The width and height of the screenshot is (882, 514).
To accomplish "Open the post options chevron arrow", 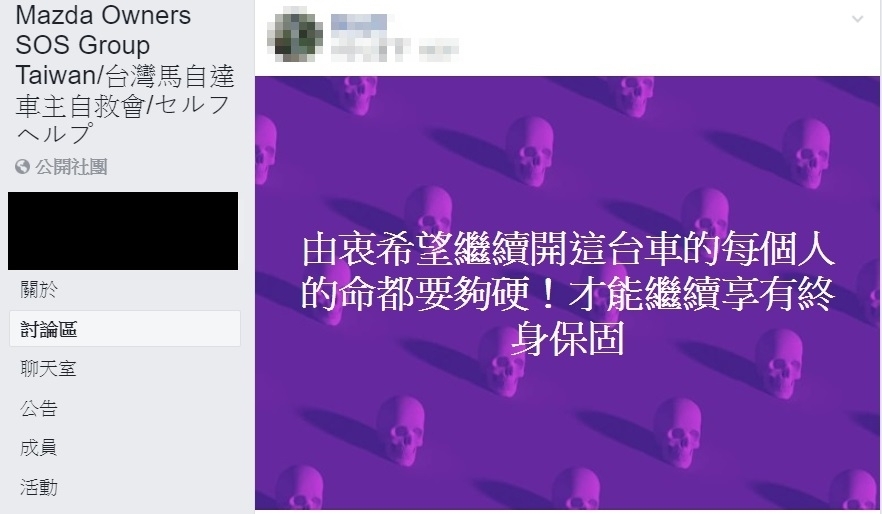I will pyautogui.click(x=857, y=19).
